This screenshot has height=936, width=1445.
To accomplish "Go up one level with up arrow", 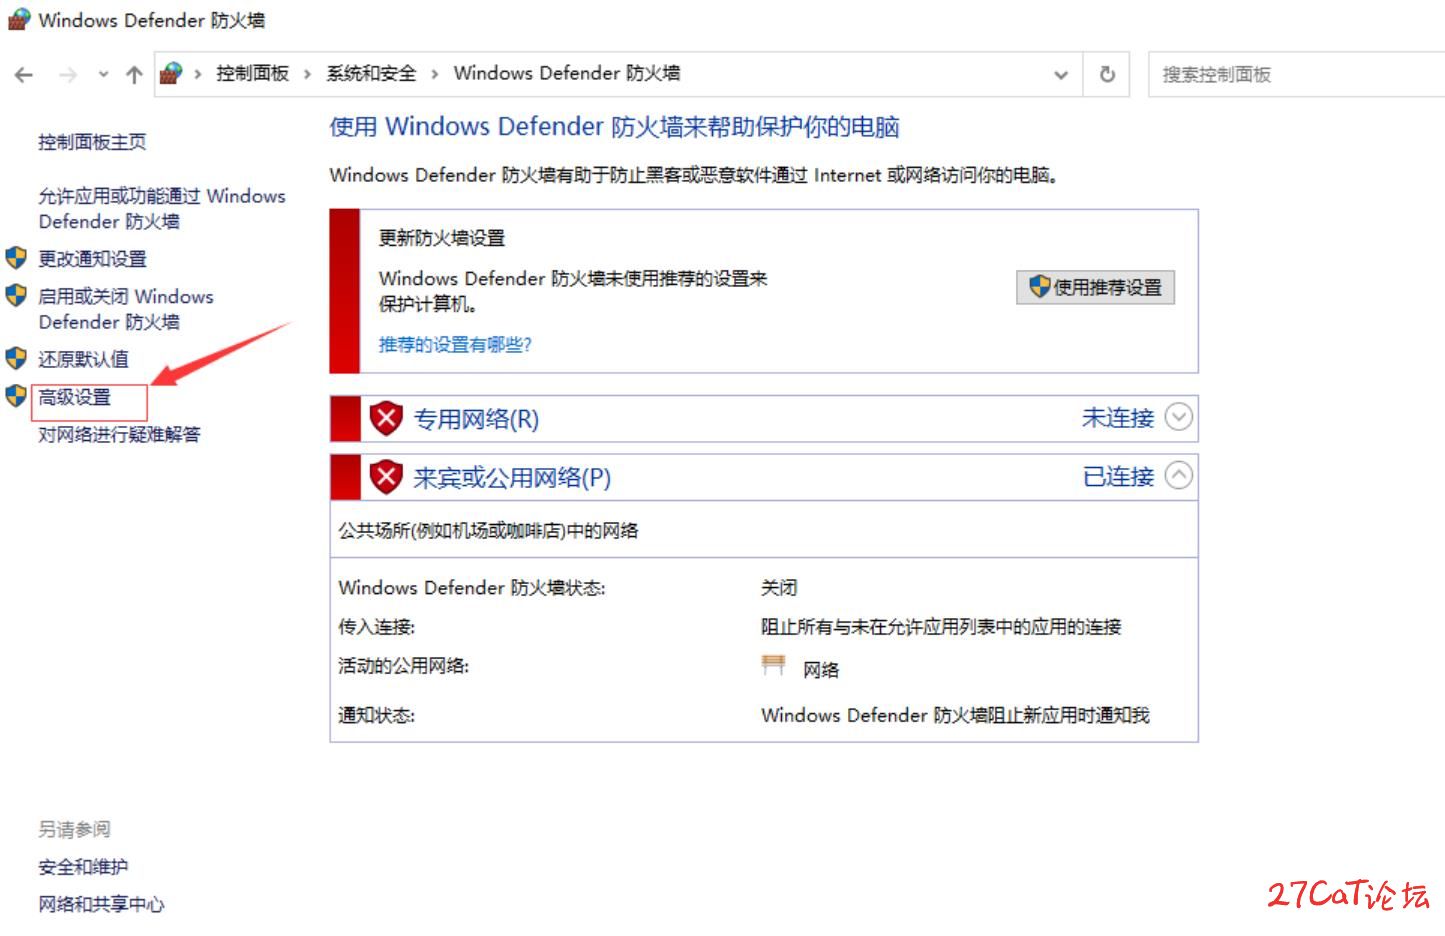I will (134, 75).
